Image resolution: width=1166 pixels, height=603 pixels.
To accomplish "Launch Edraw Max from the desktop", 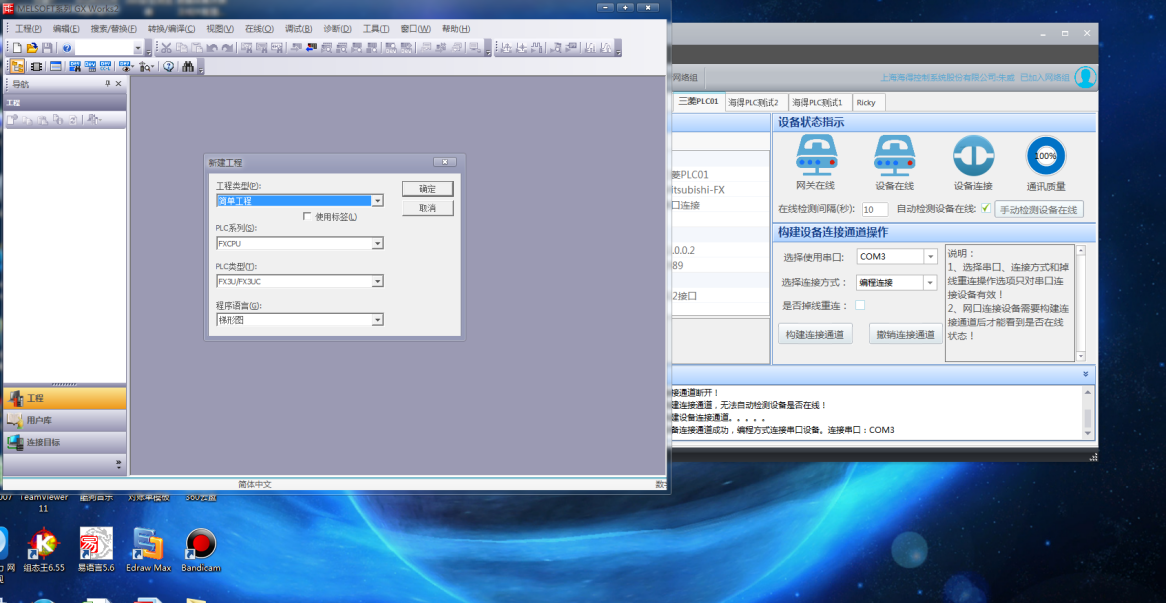I will [x=148, y=545].
